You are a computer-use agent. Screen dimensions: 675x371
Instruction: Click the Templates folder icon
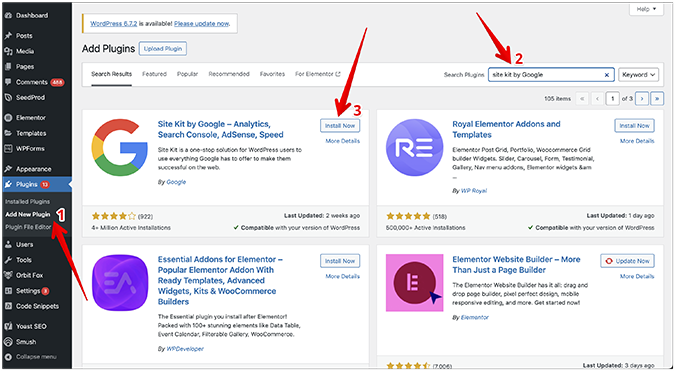pos(7,133)
